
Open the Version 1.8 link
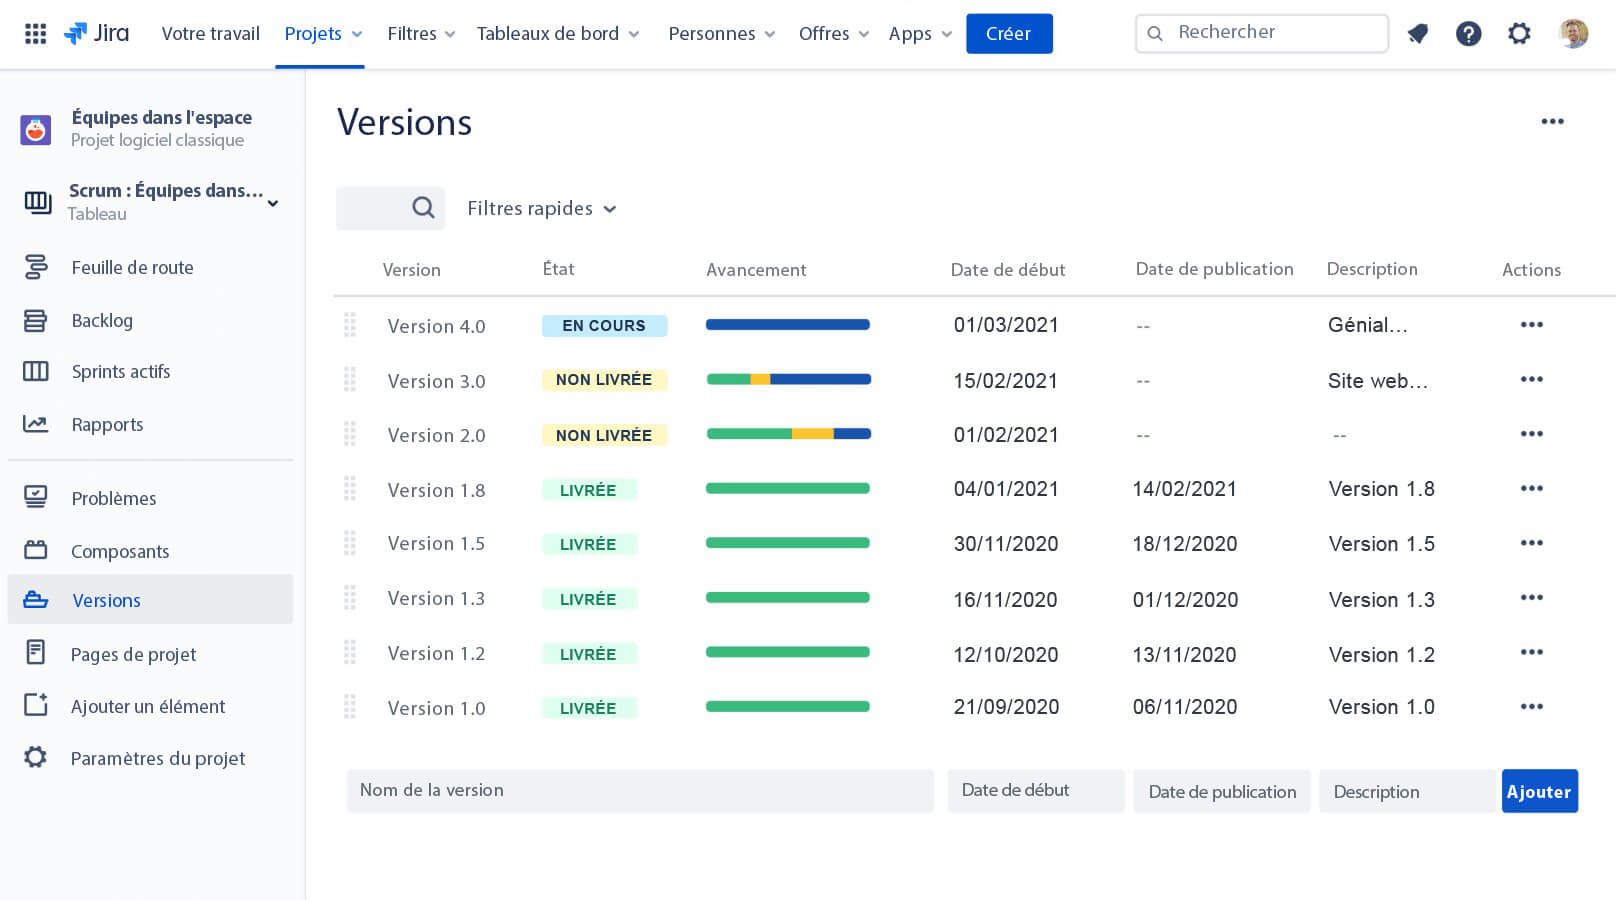tap(436, 490)
